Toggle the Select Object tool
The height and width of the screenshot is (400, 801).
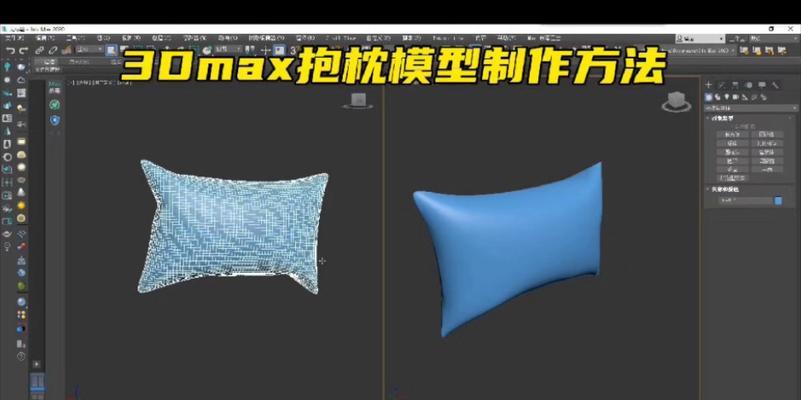(x=111, y=51)
